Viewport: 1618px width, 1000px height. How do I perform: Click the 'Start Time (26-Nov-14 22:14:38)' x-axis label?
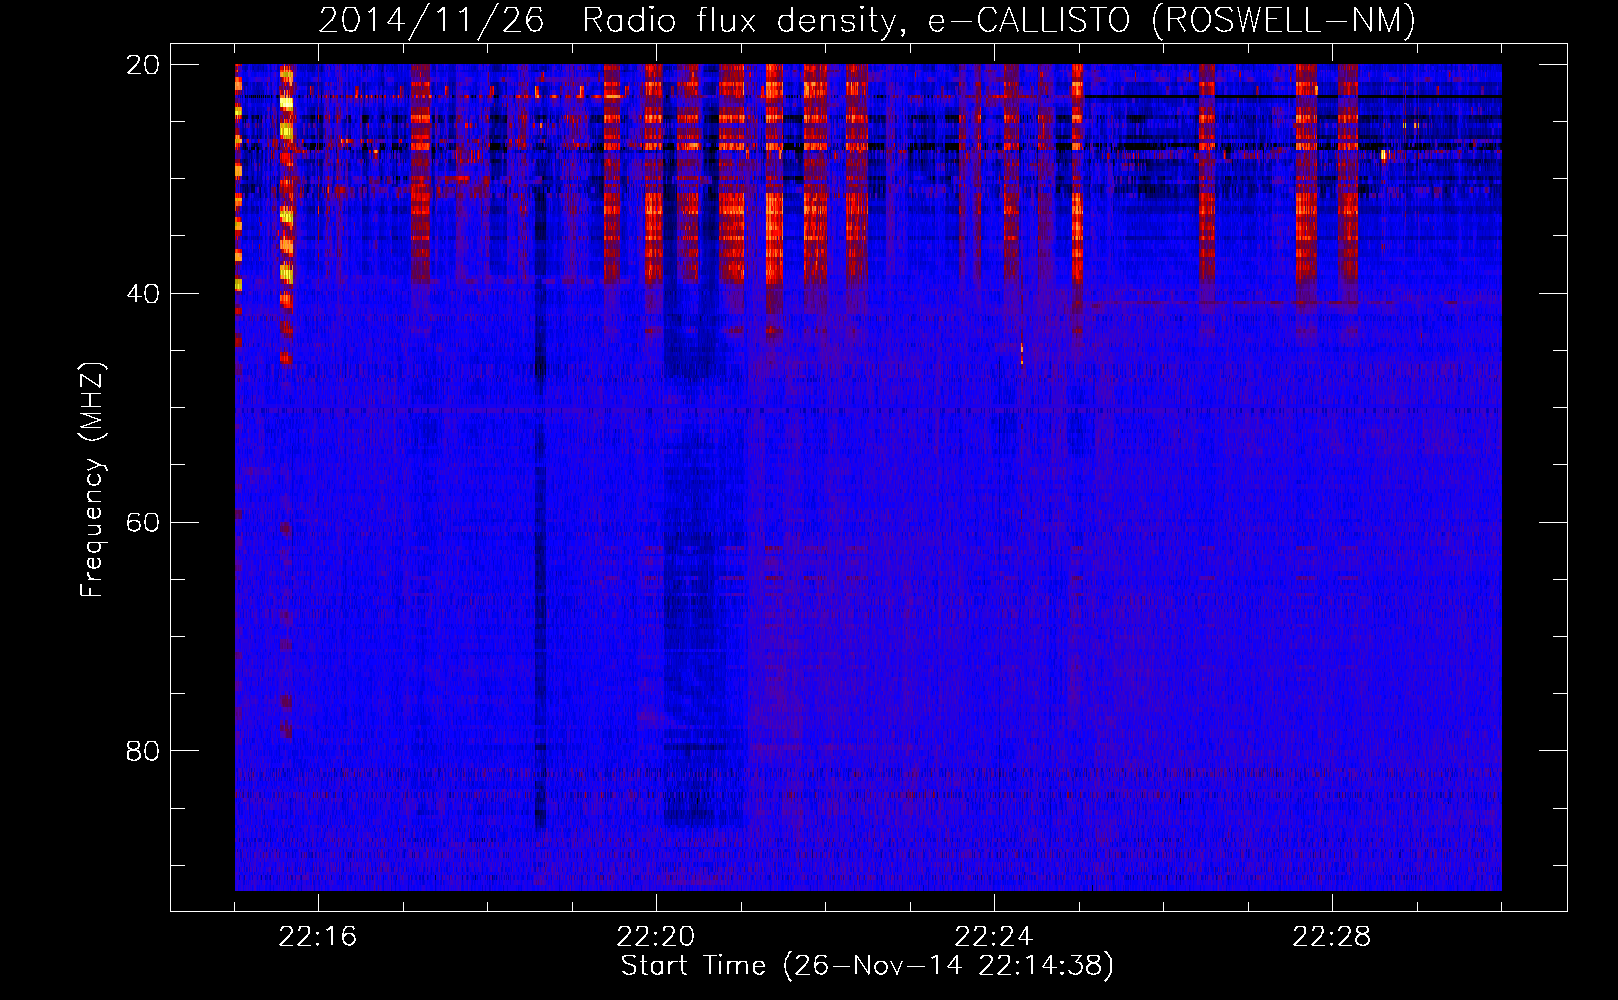867,966
